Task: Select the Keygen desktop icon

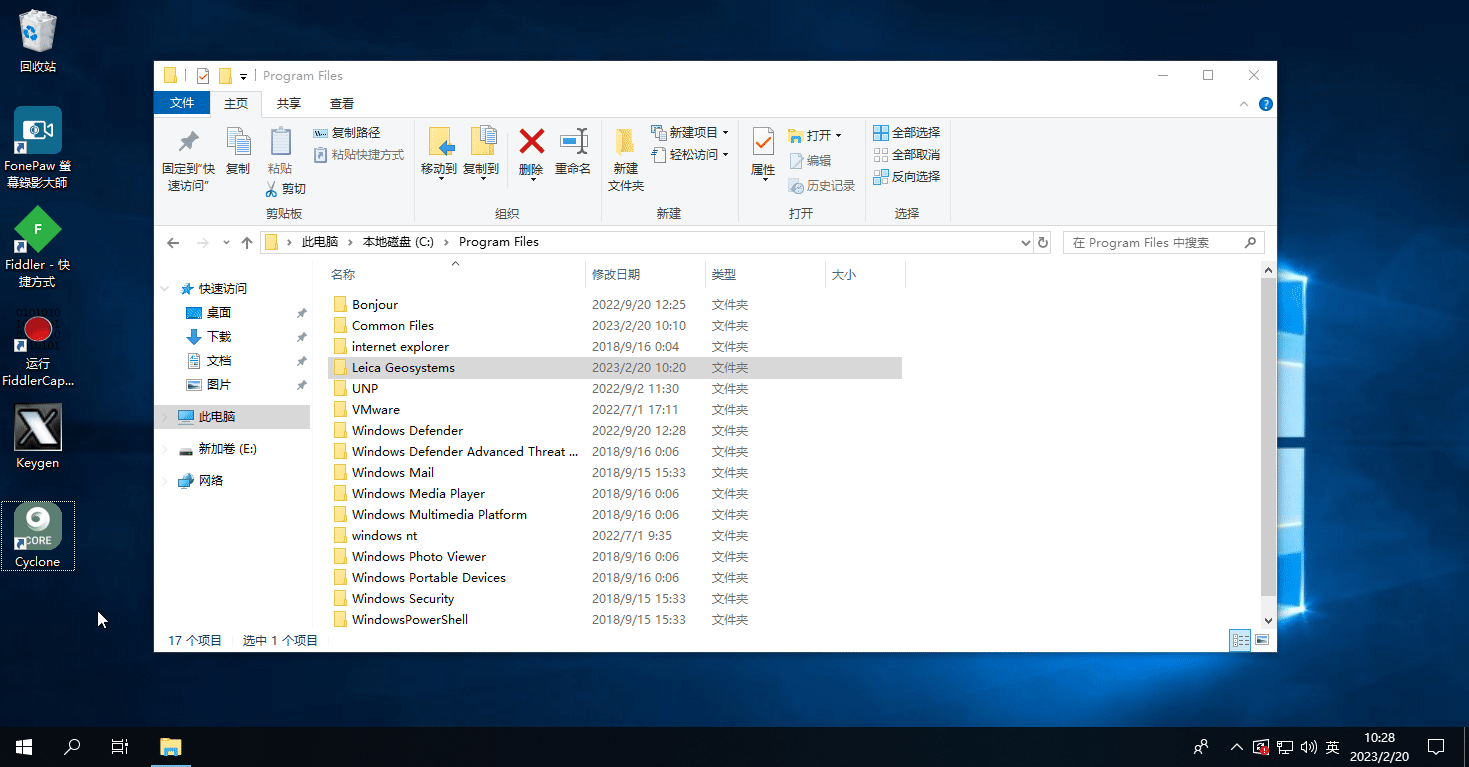Action: tap(38, 436)
